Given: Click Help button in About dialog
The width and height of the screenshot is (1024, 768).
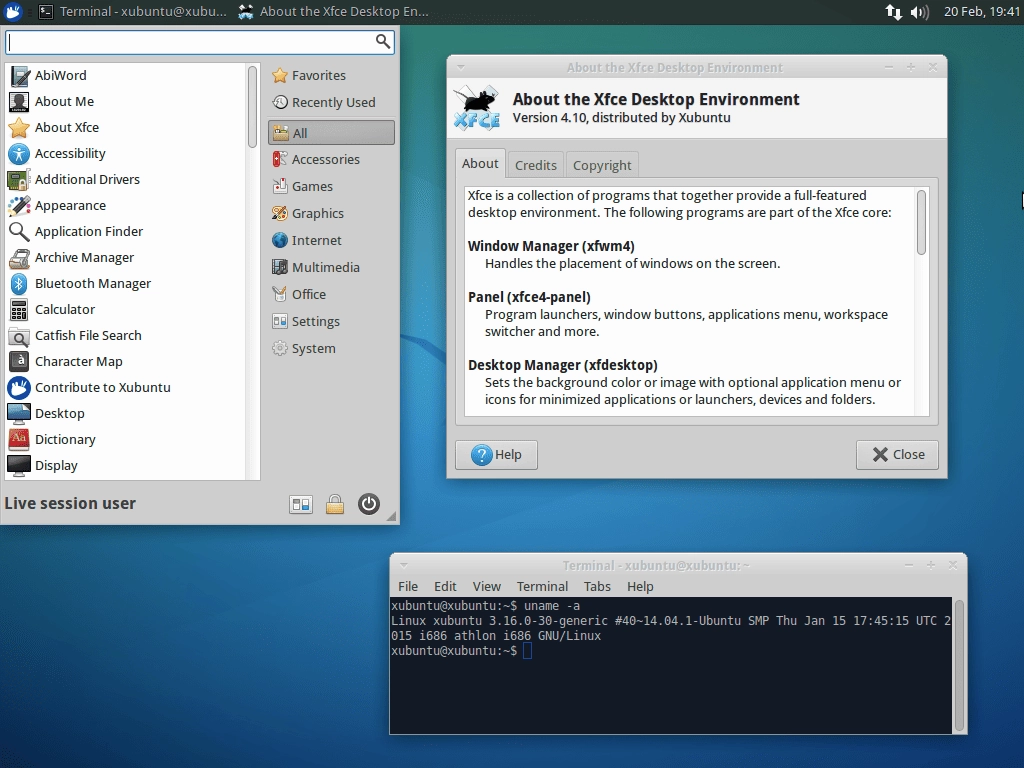Looking at the screenshot, I should click(496, 455).
